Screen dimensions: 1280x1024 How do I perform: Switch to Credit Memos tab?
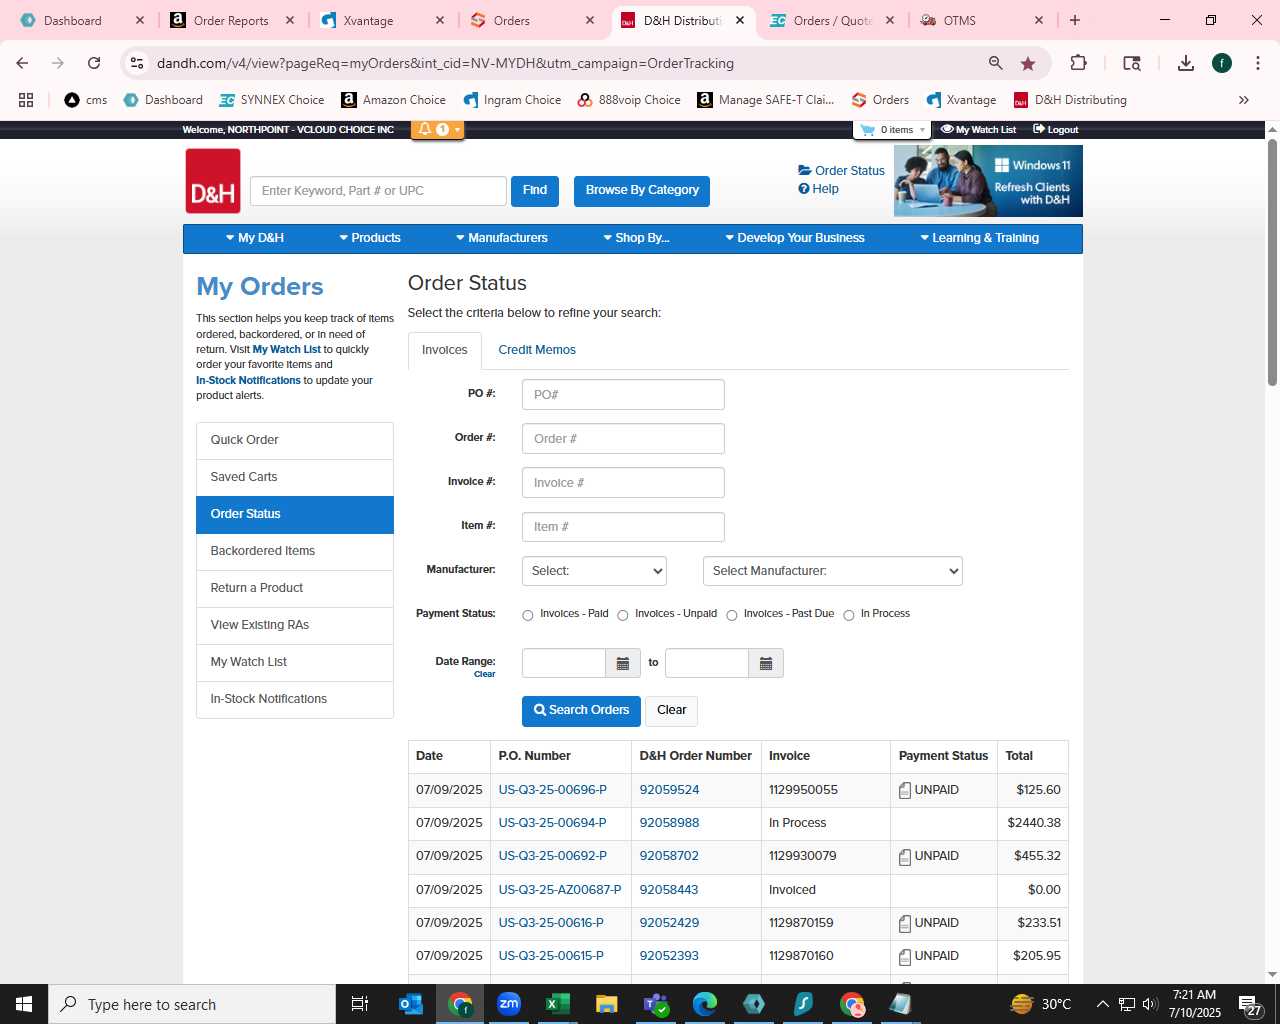click(x=537, y=350)
